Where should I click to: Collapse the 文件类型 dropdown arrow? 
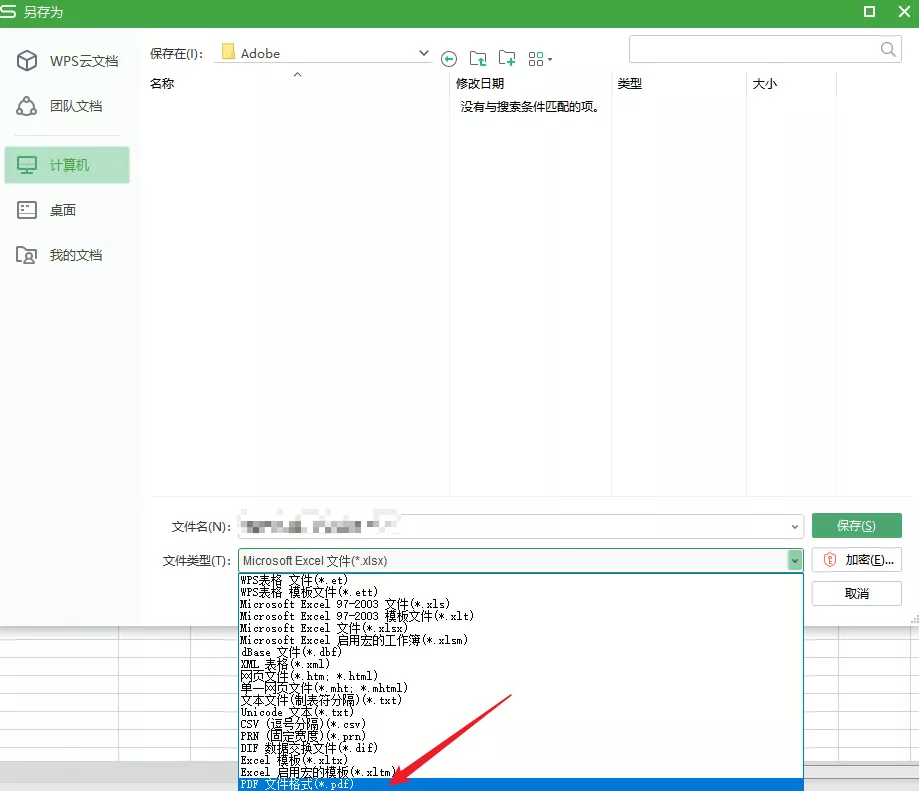pos(795,561)
